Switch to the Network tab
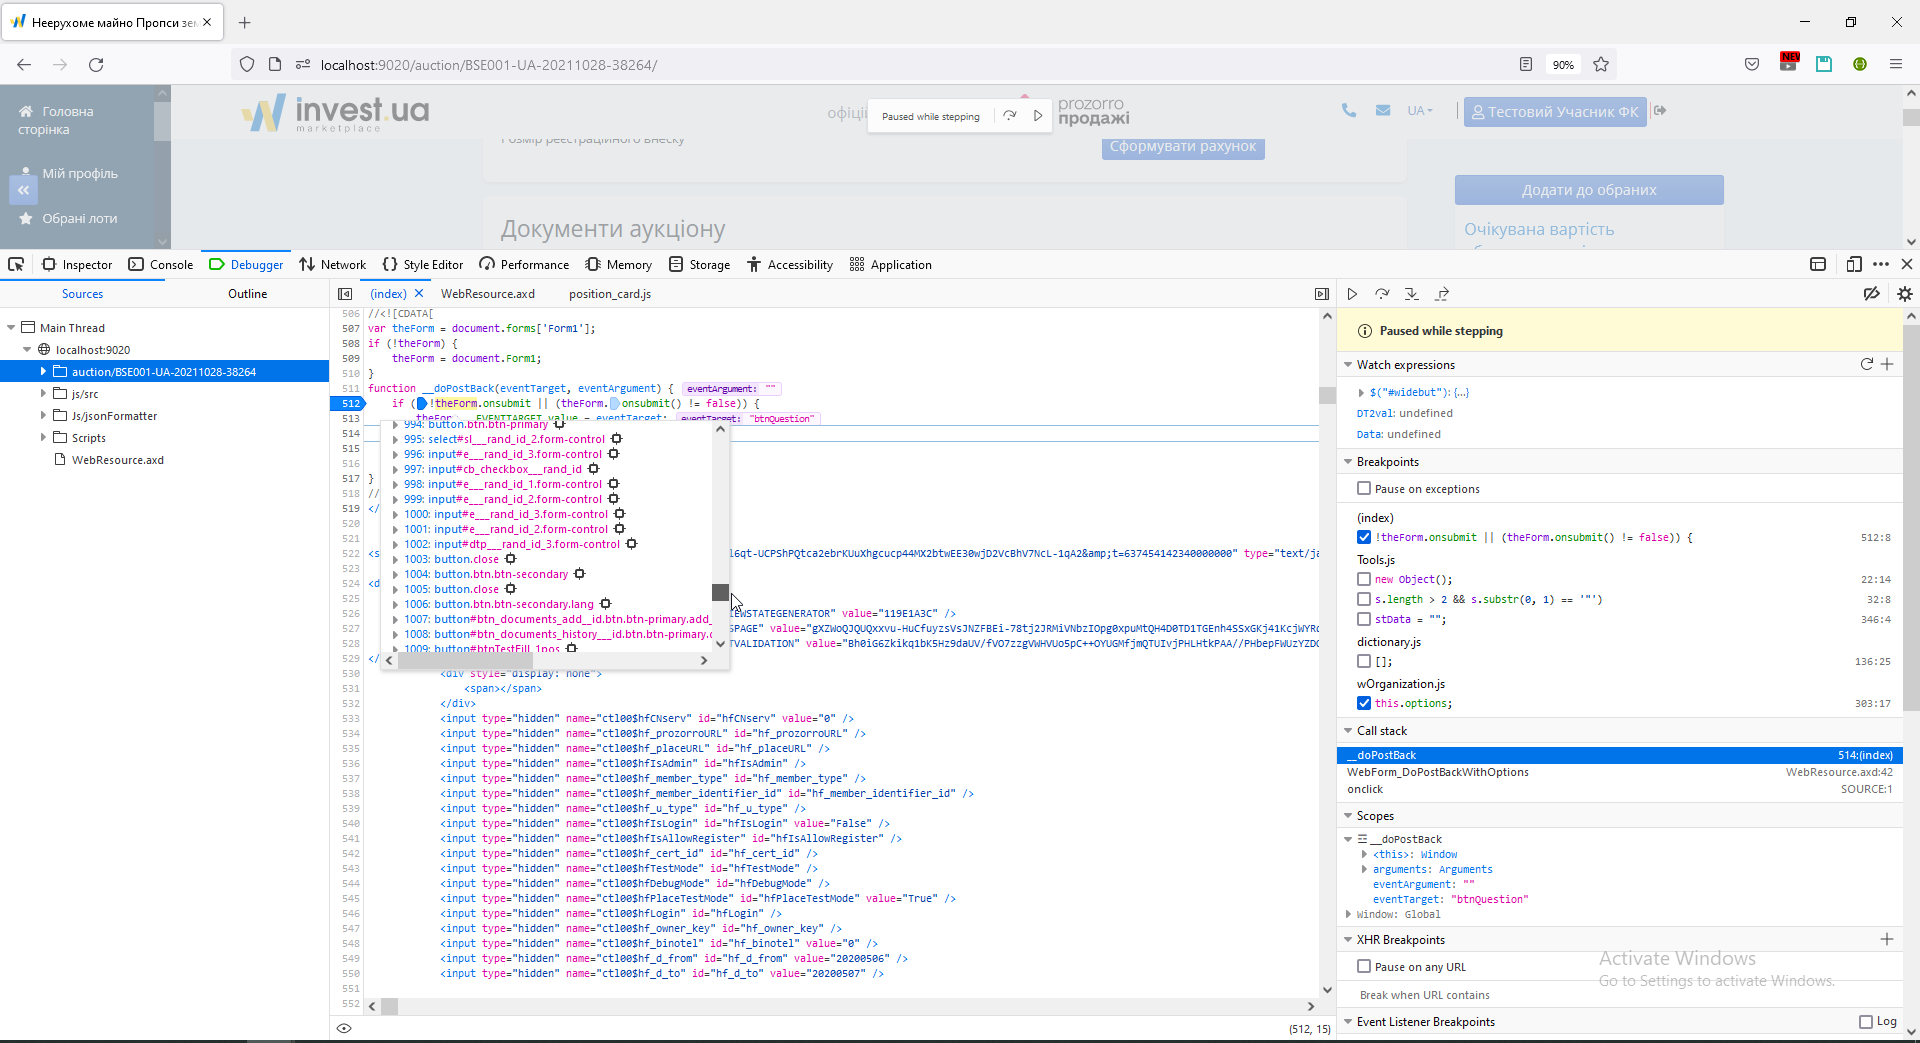 pos(333,265)
